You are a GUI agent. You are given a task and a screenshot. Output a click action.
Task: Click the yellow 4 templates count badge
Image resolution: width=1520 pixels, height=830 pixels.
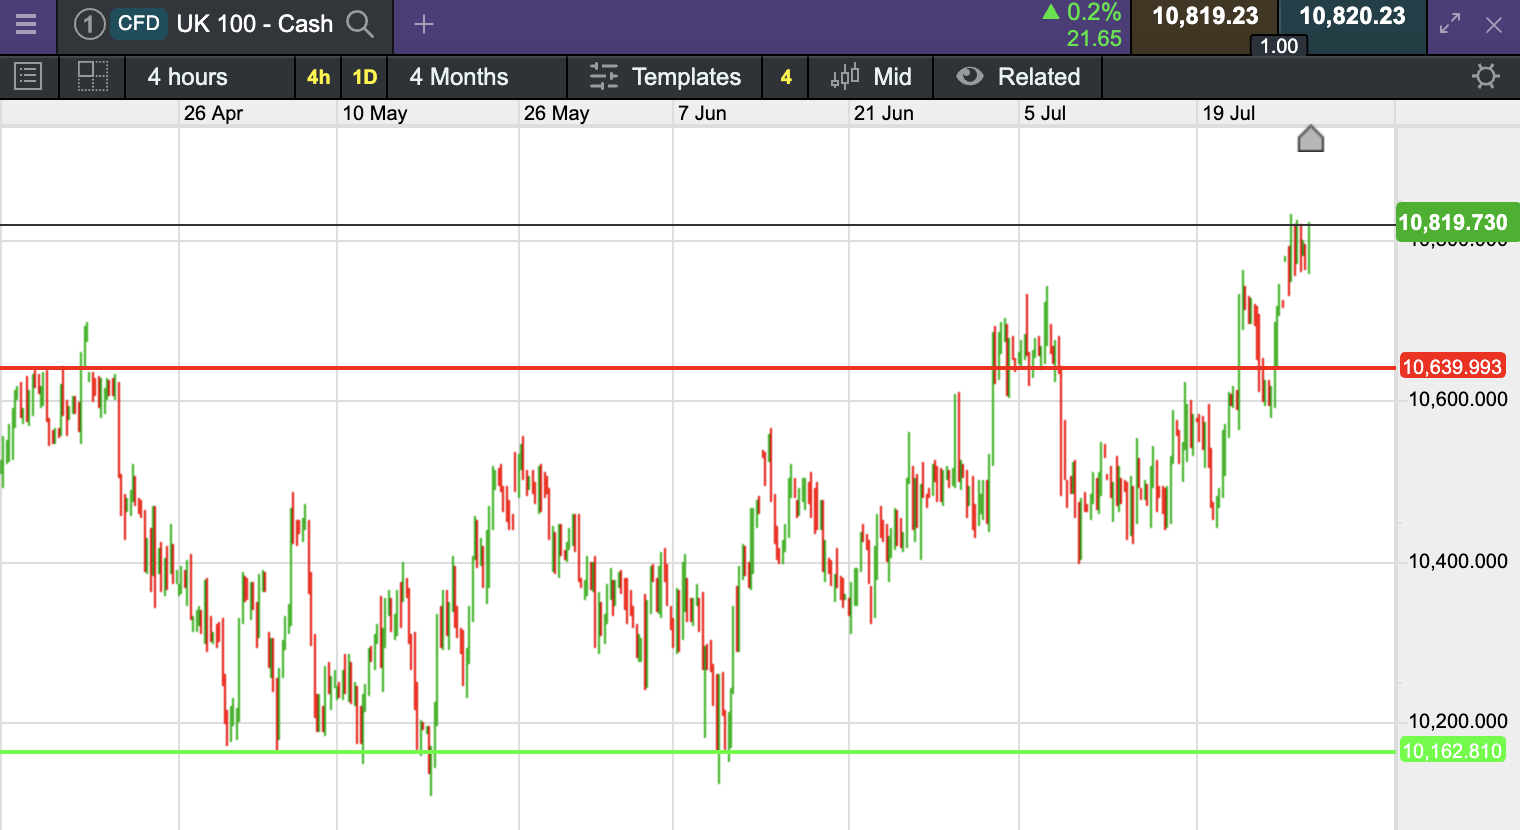[x=786, y=77]
